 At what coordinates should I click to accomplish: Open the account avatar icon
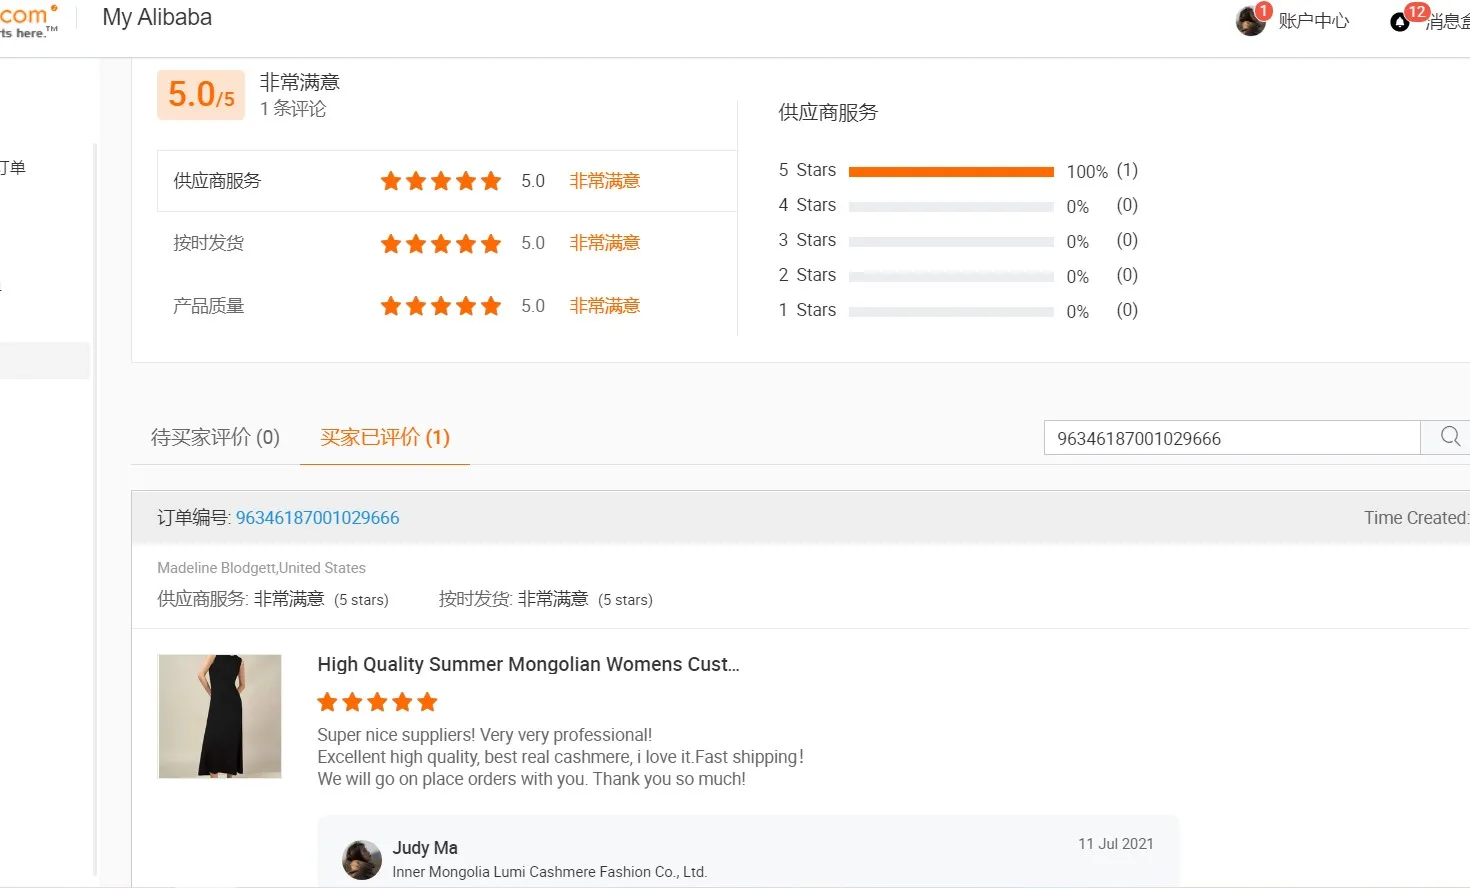point(1250,20)
